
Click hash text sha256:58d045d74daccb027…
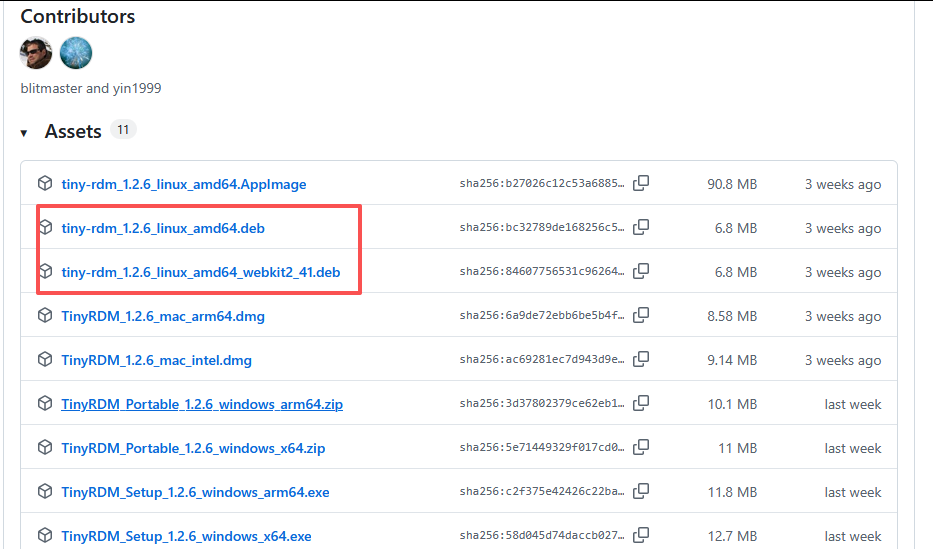542,535
